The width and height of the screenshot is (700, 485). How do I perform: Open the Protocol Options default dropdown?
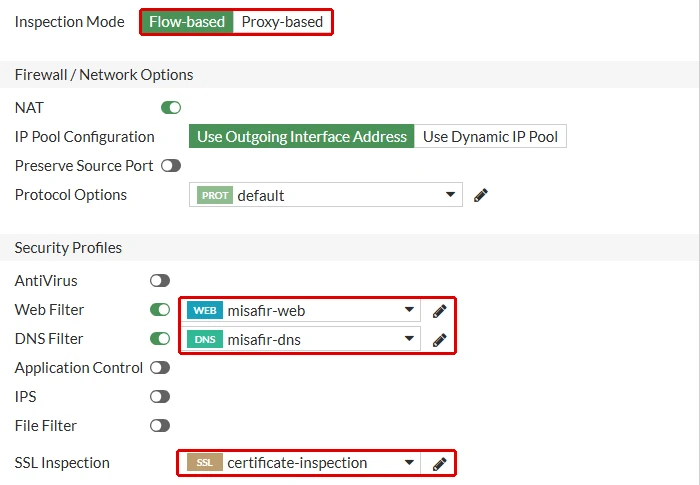326,195
